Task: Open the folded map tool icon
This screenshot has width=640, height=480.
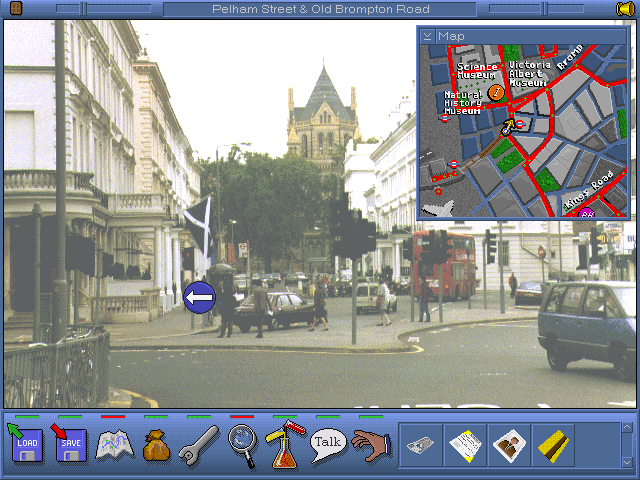Action: coord(114,444)
